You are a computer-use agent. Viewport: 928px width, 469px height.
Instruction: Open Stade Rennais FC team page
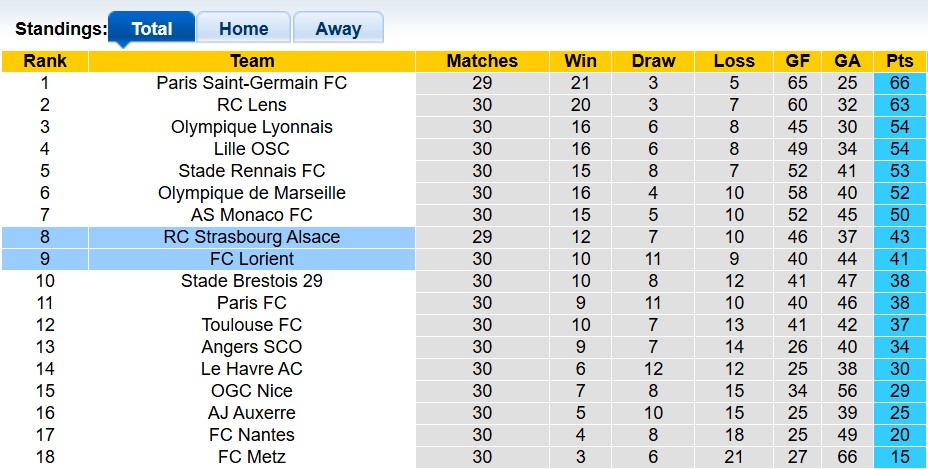click(252, 171)
